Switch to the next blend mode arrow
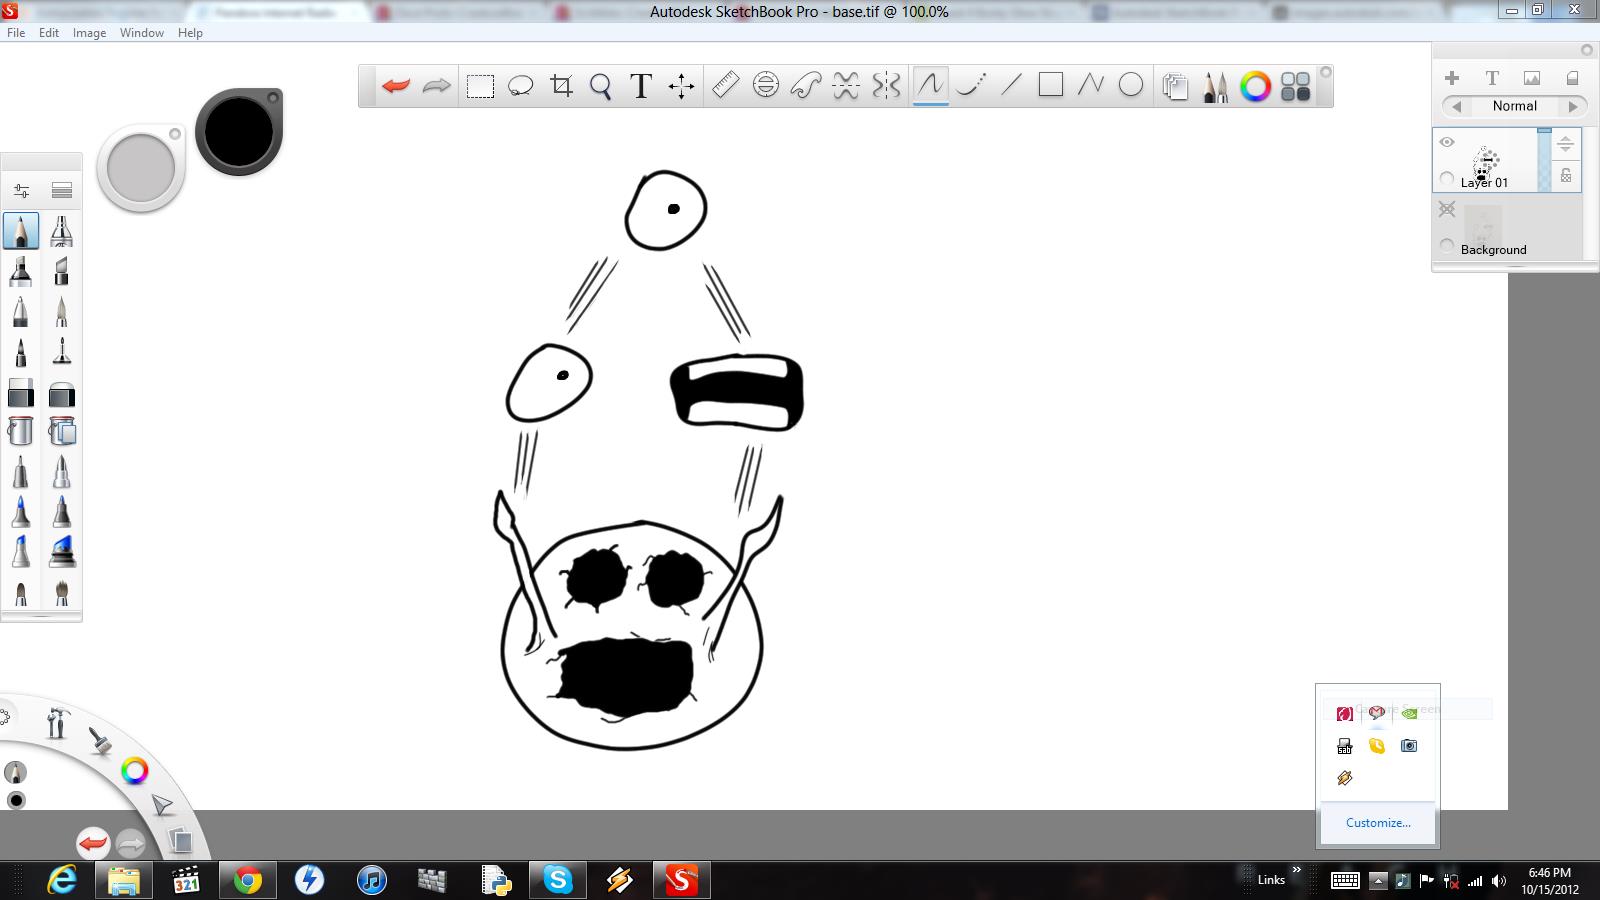Viewport: 1600px width, 900px height. pos(1573,106)
